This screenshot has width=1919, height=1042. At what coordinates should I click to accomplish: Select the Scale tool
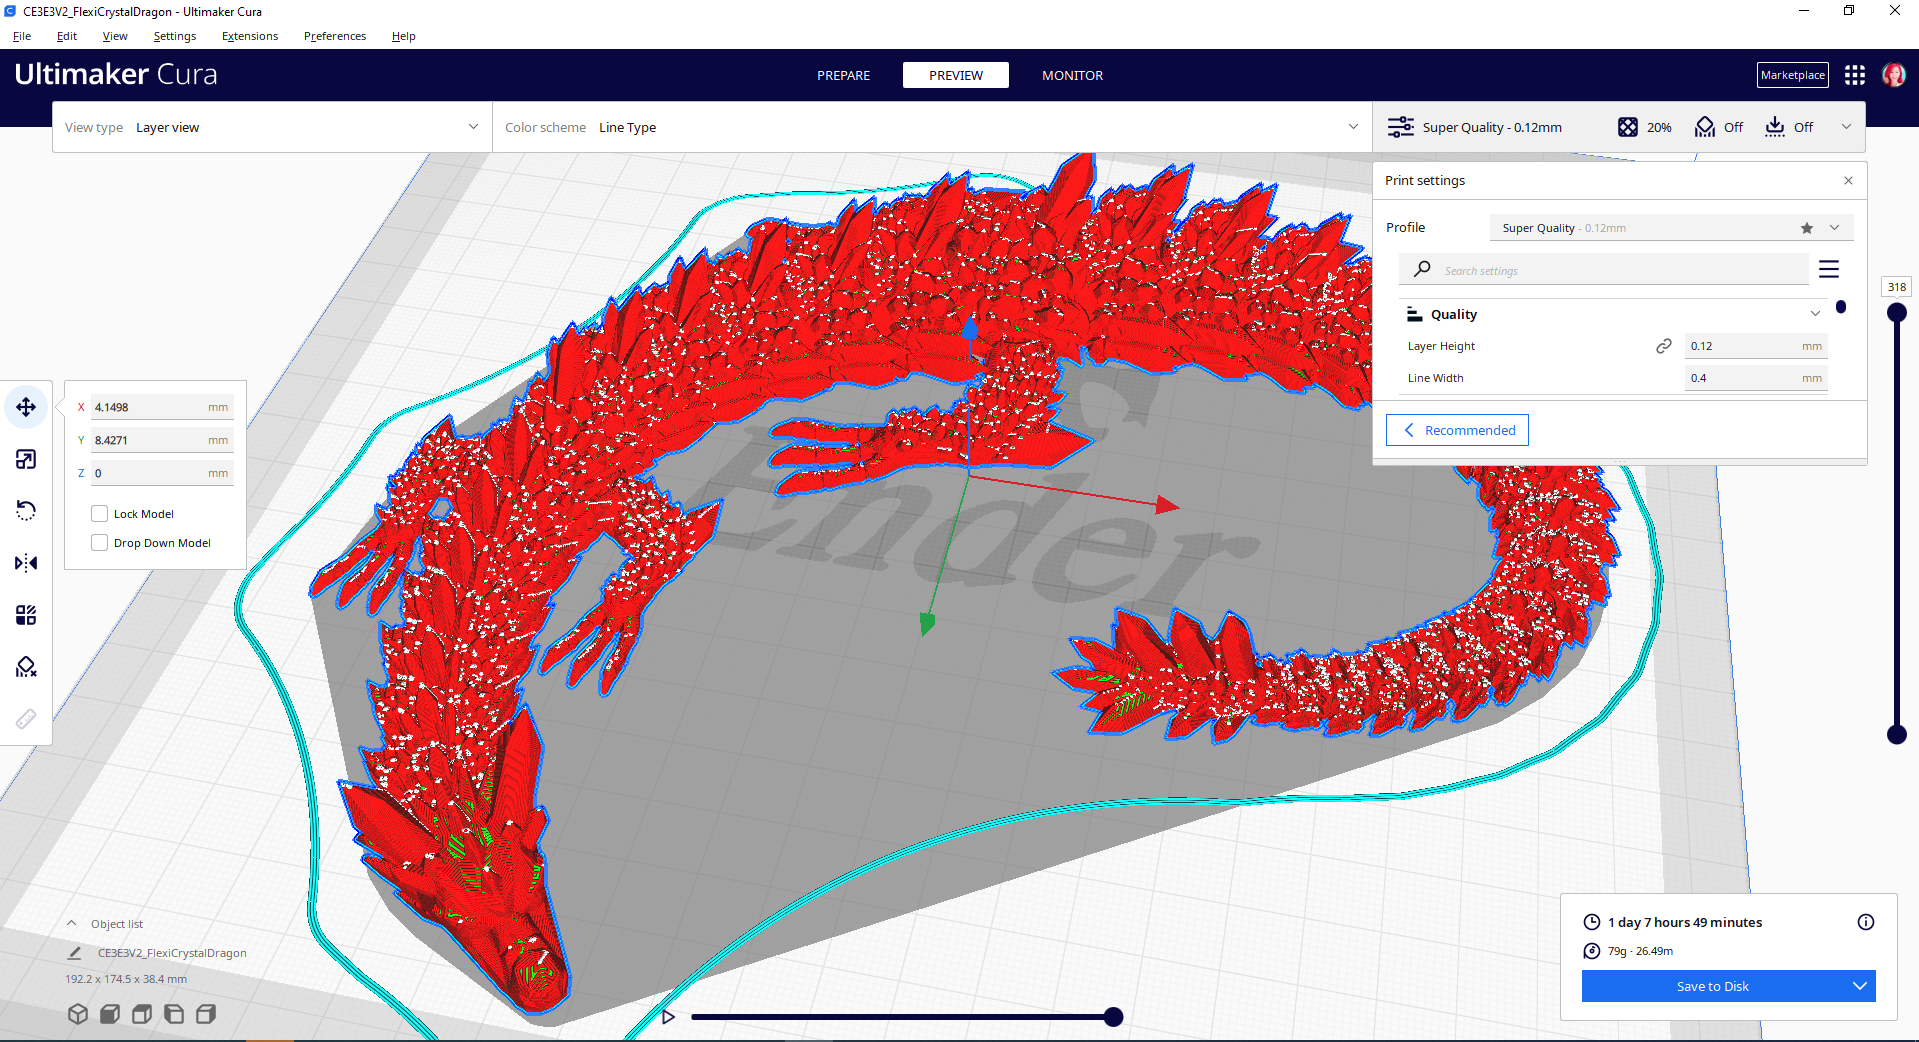click(25, 459)
